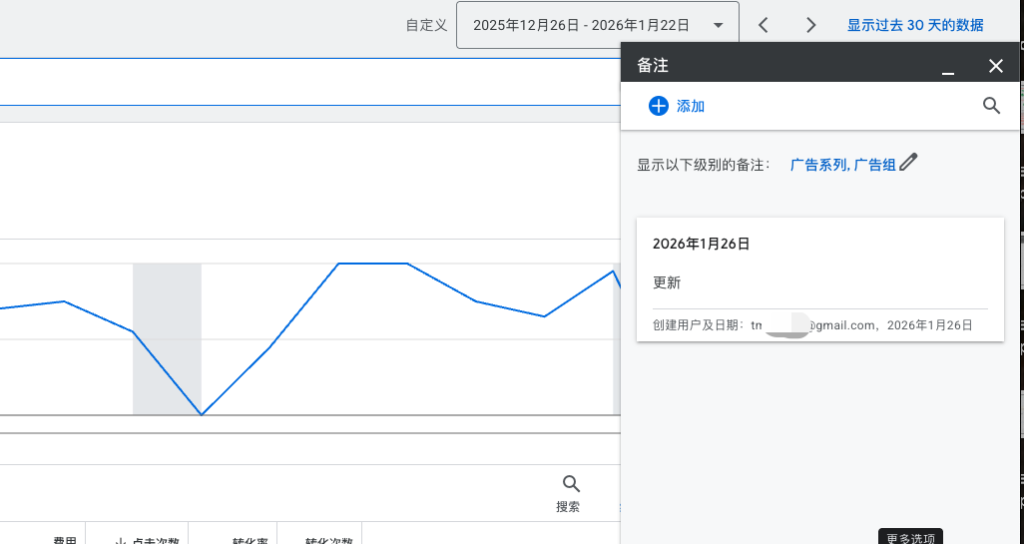Click the 更新 note text

(x=667, y=283)
